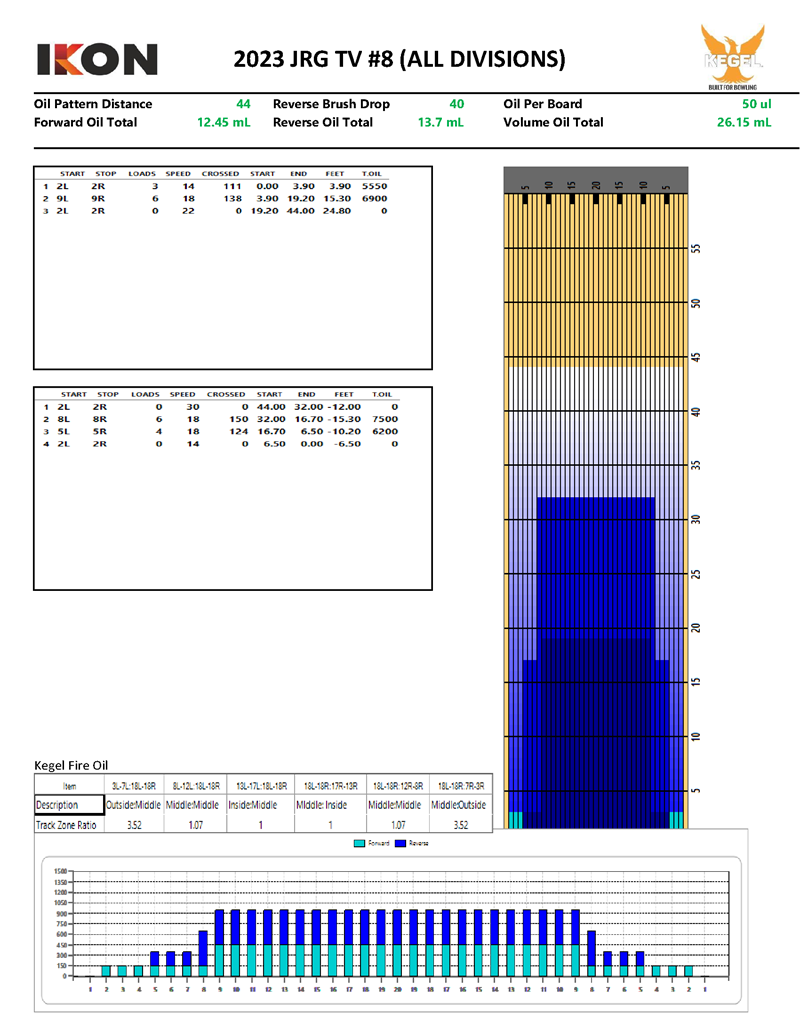
Task: Select the Reverse Brush Drop value 40
Action: coord(456,104)
